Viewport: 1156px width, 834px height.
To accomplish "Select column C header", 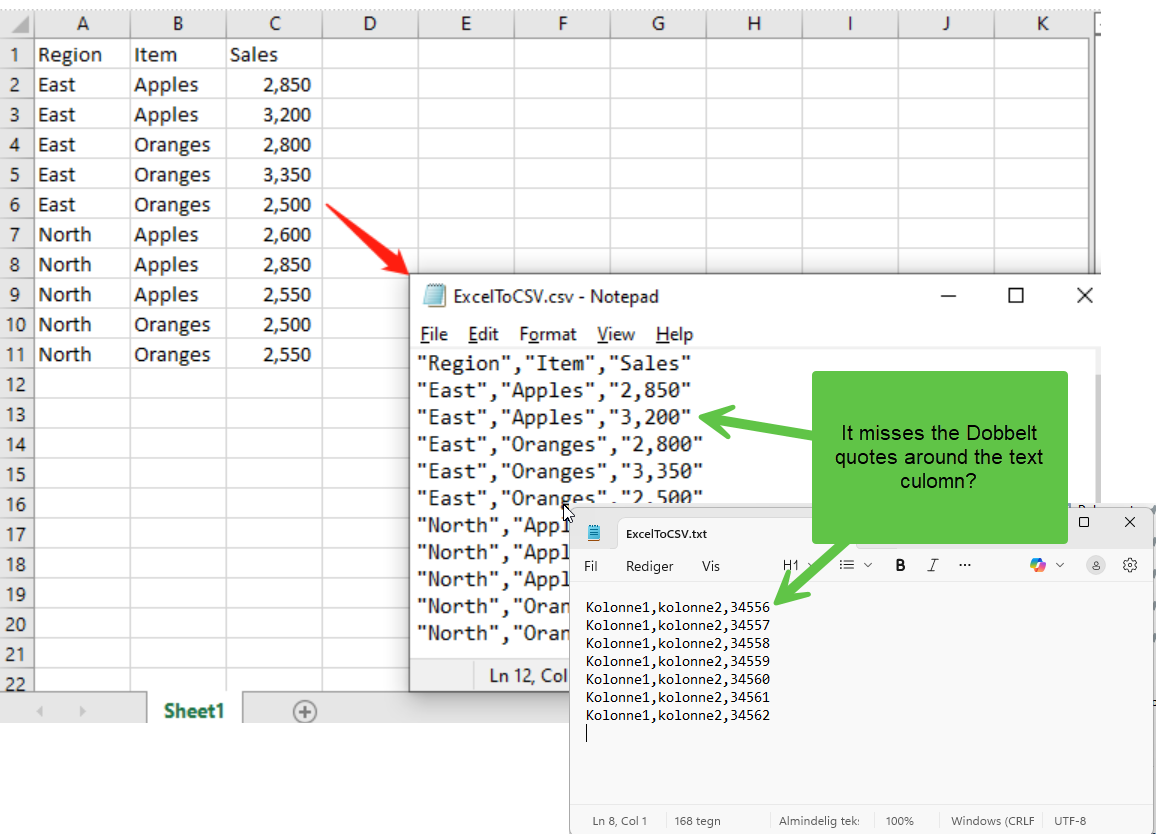I will pos(274,24).
